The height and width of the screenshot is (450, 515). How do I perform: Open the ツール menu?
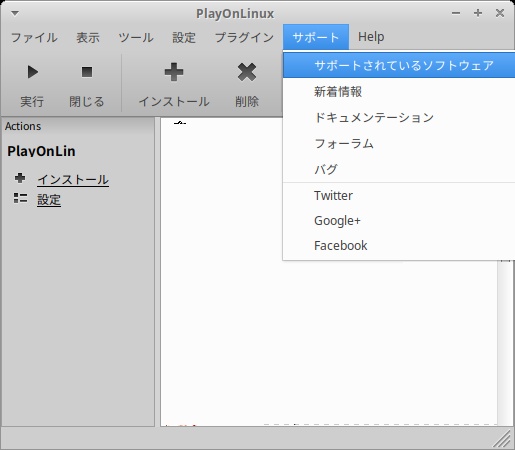point(136,37)
